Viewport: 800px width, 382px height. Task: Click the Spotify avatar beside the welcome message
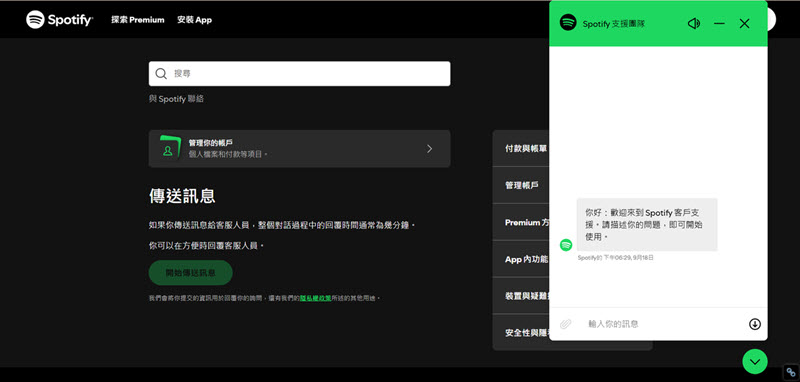click(566, 245)
